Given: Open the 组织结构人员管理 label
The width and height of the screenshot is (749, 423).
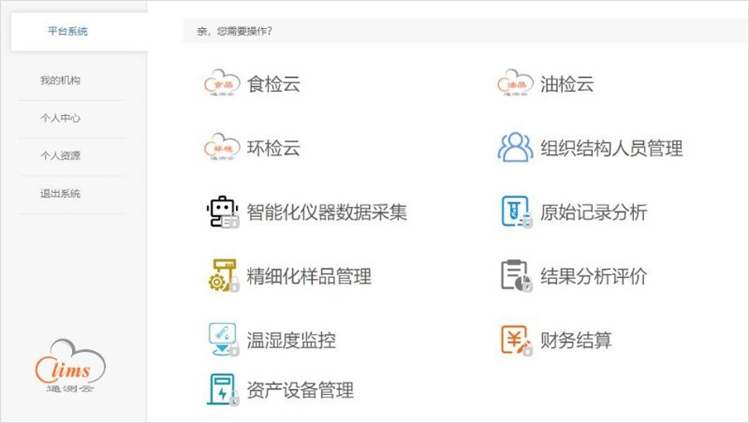Looking at the screenshot, I should (x=611, y=148).
